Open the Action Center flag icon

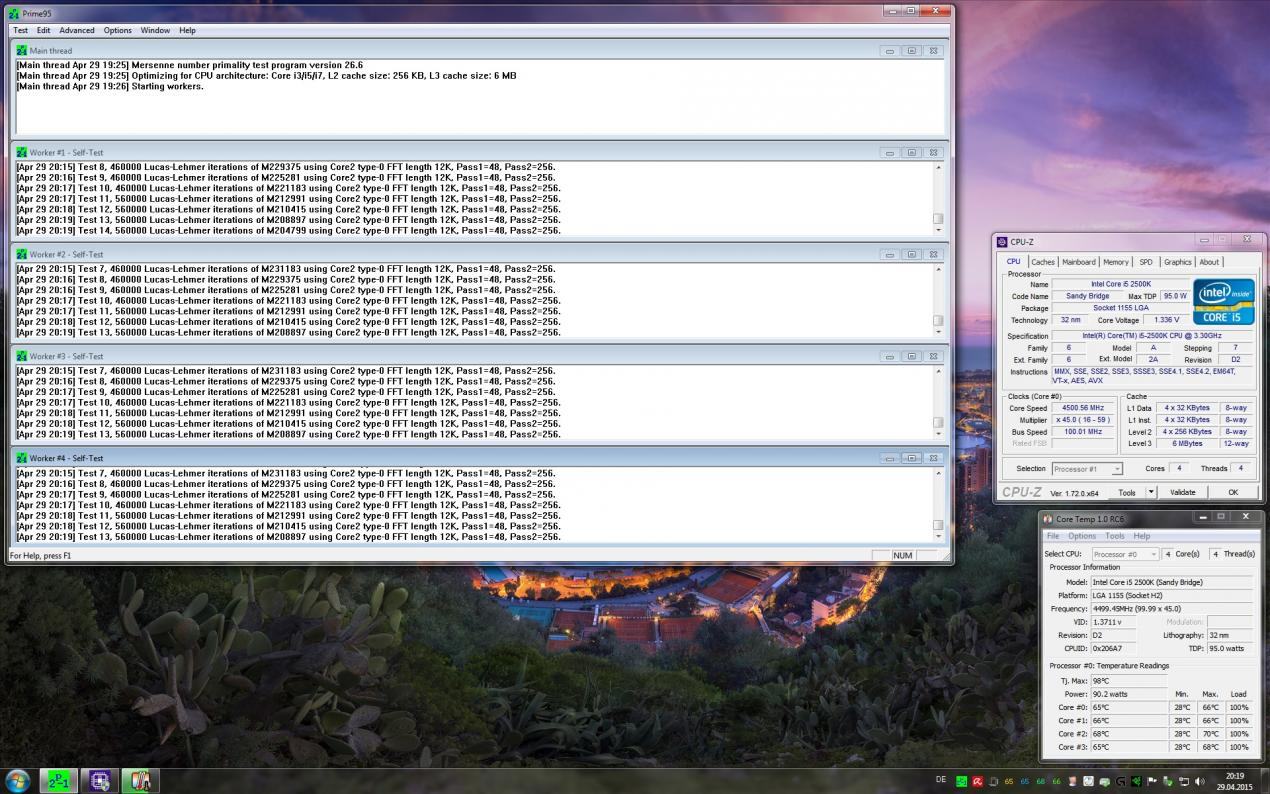click(x=1152, y=781)
